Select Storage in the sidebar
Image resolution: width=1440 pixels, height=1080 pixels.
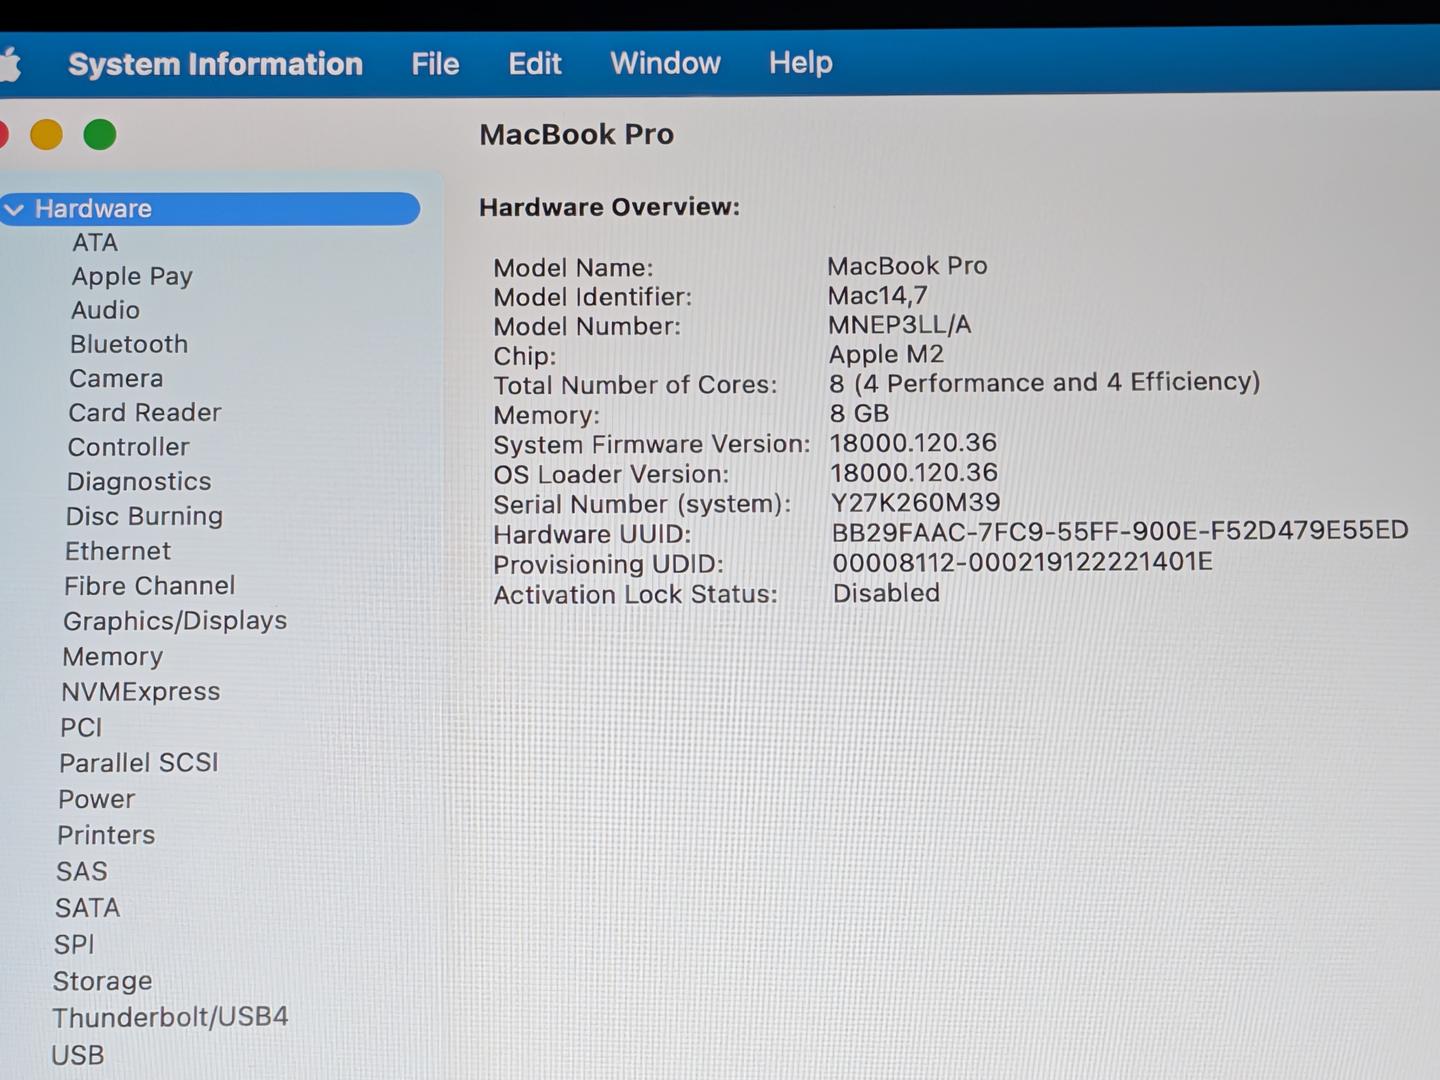[x=102, y=981]
